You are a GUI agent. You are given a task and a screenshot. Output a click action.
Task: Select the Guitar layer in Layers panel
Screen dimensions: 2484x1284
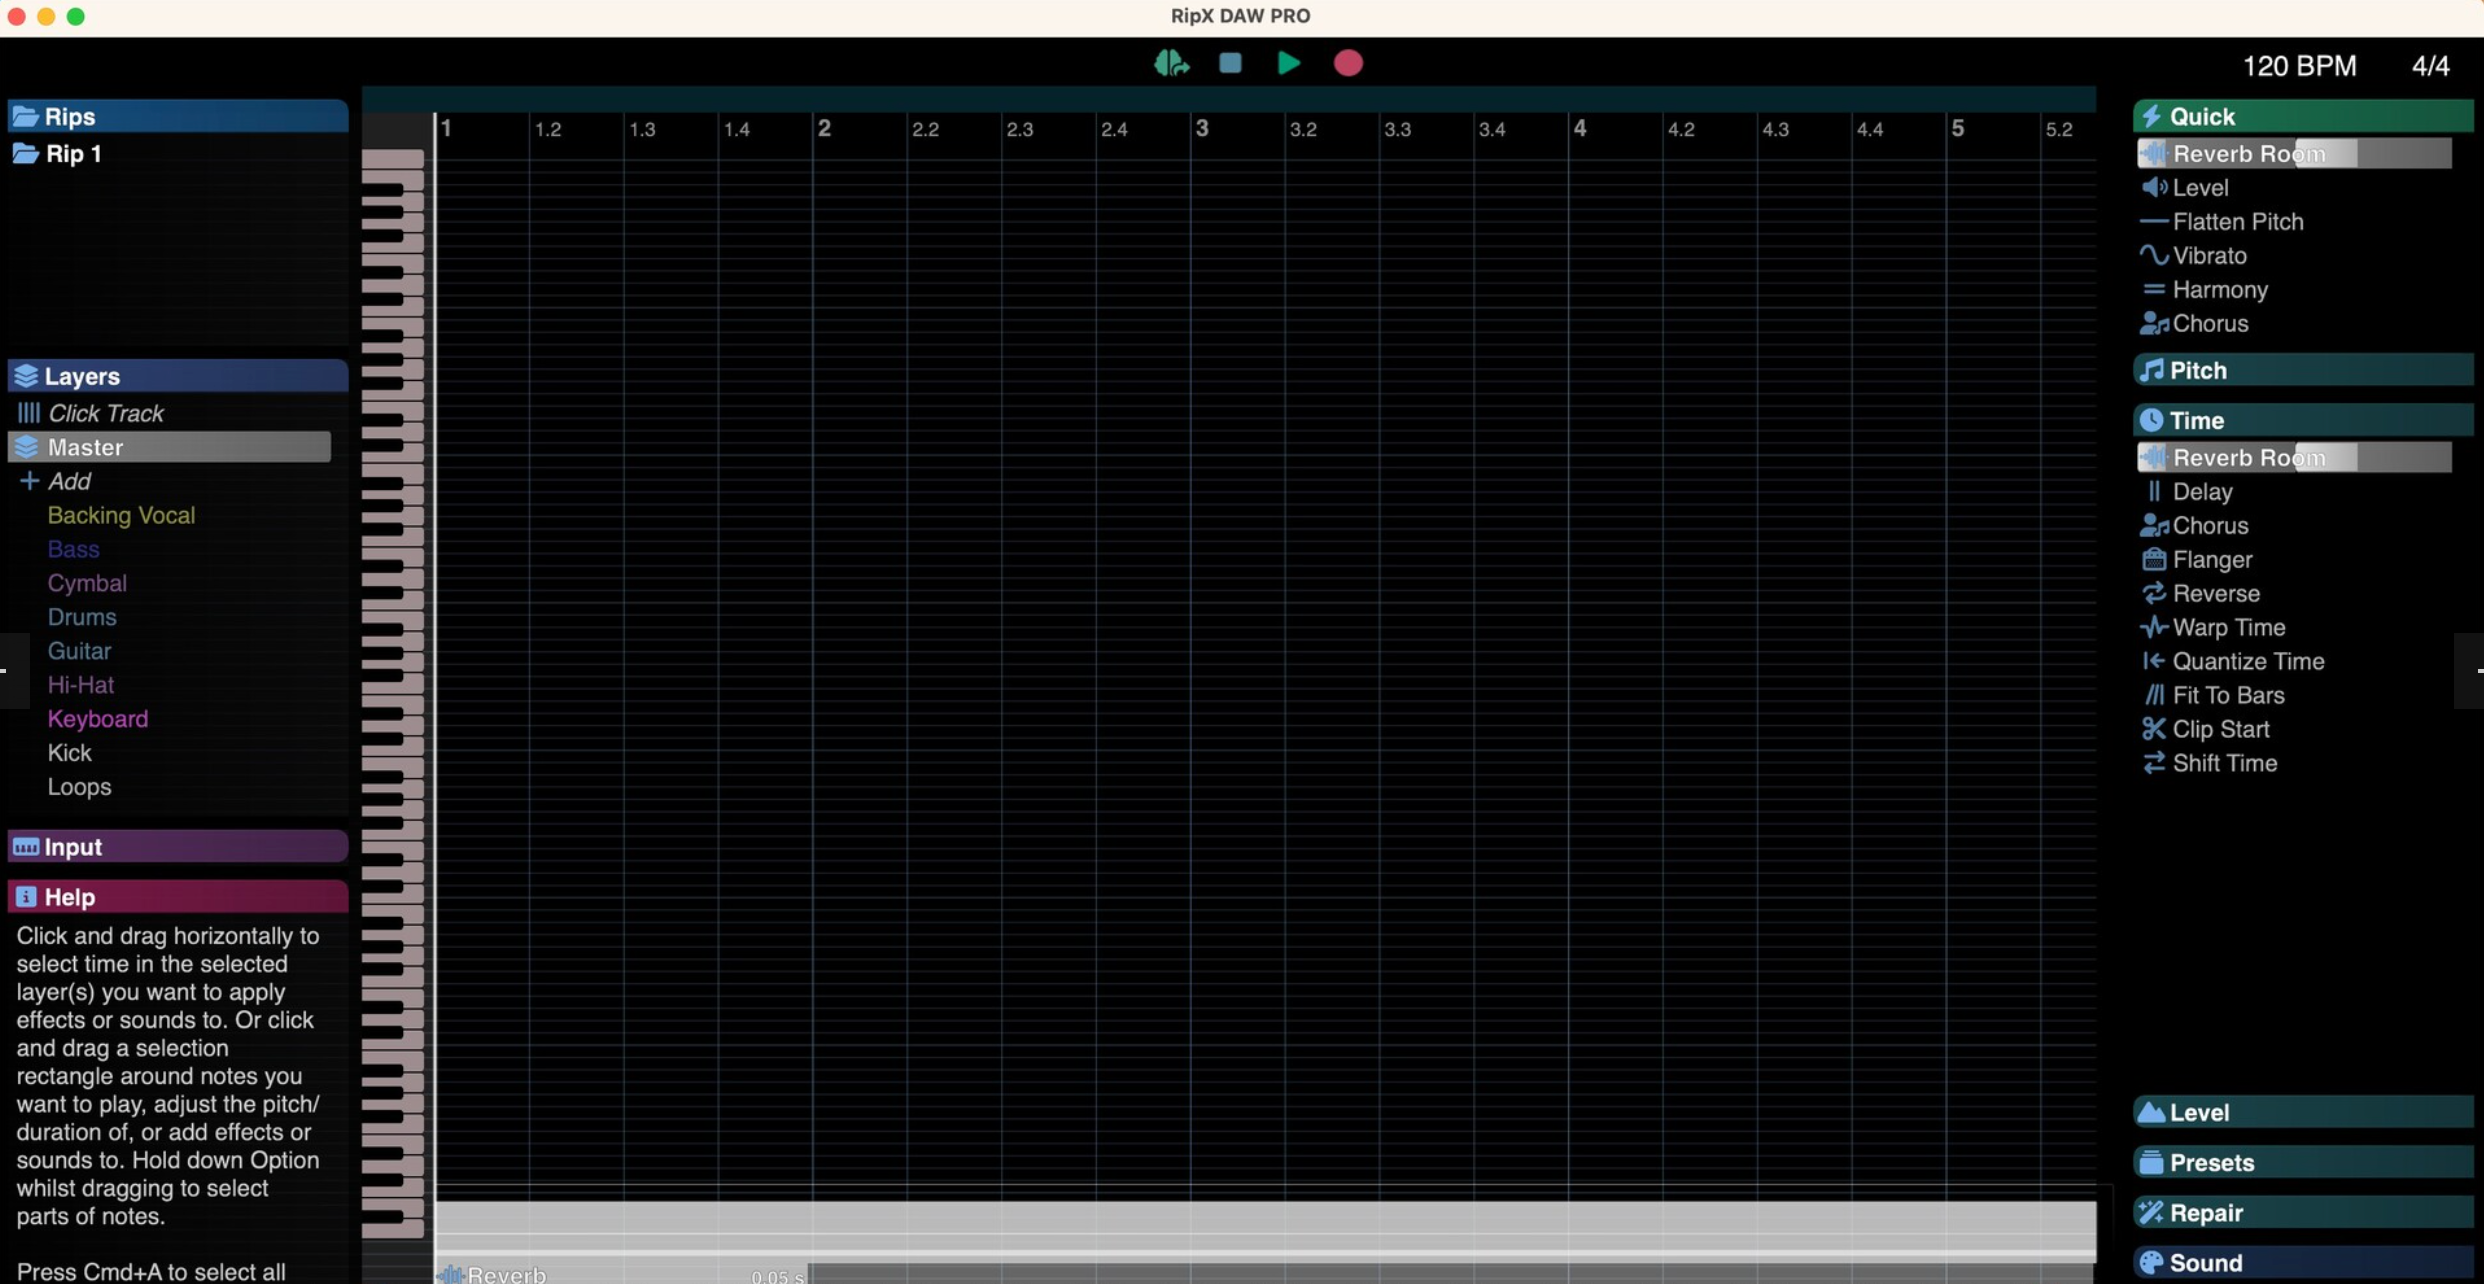click(79, 652)
